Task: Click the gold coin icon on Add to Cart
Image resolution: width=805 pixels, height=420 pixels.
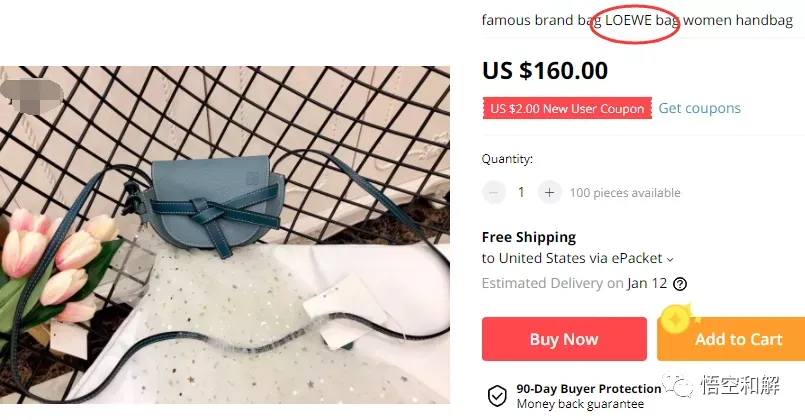Action: coord(676,319)
